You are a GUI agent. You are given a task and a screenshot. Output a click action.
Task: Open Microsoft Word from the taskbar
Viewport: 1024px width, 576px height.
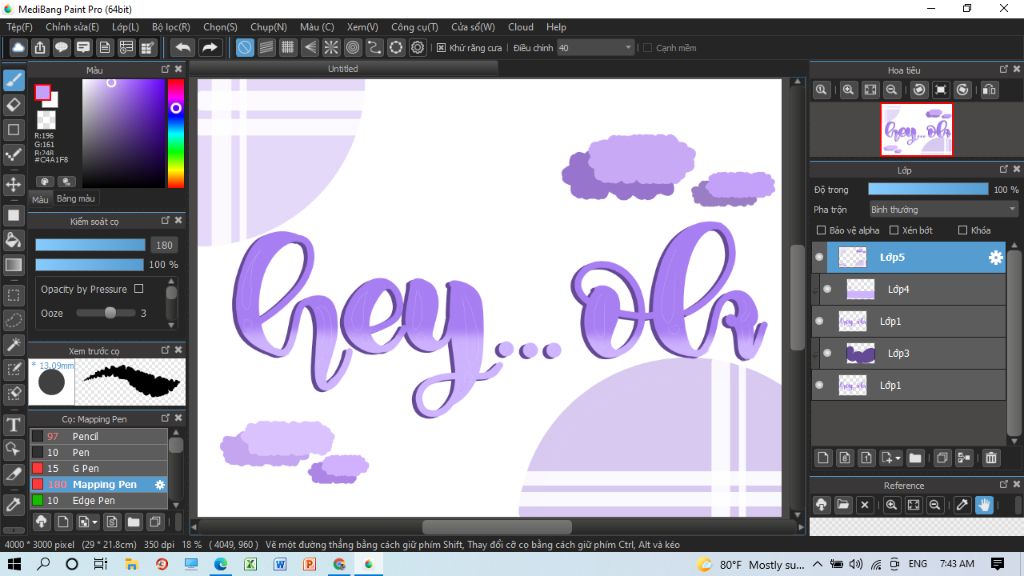[x=280, y=564]
